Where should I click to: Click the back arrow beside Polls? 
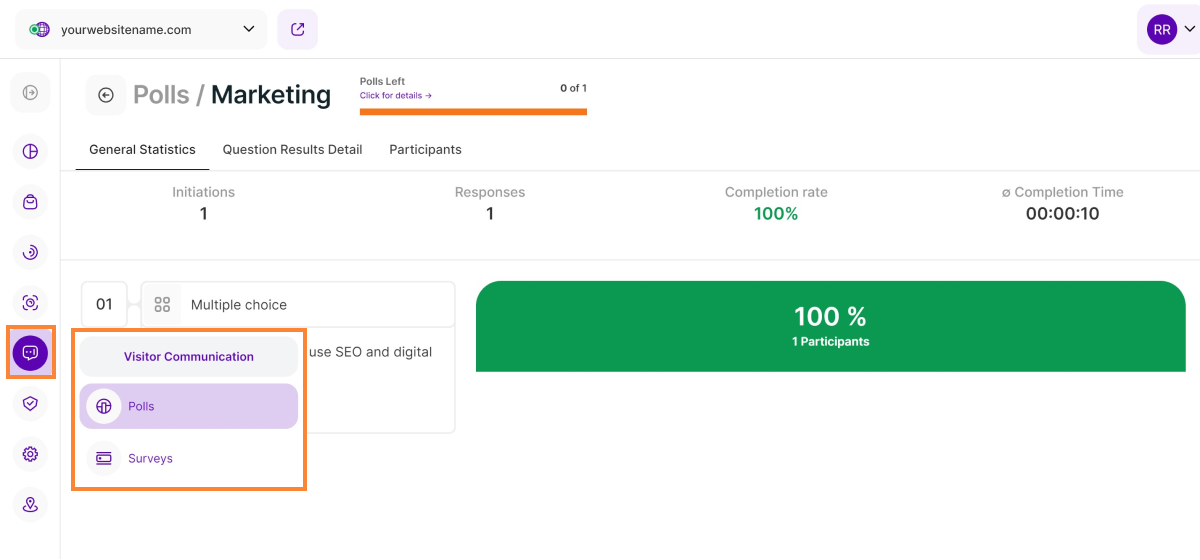[106, 95]
